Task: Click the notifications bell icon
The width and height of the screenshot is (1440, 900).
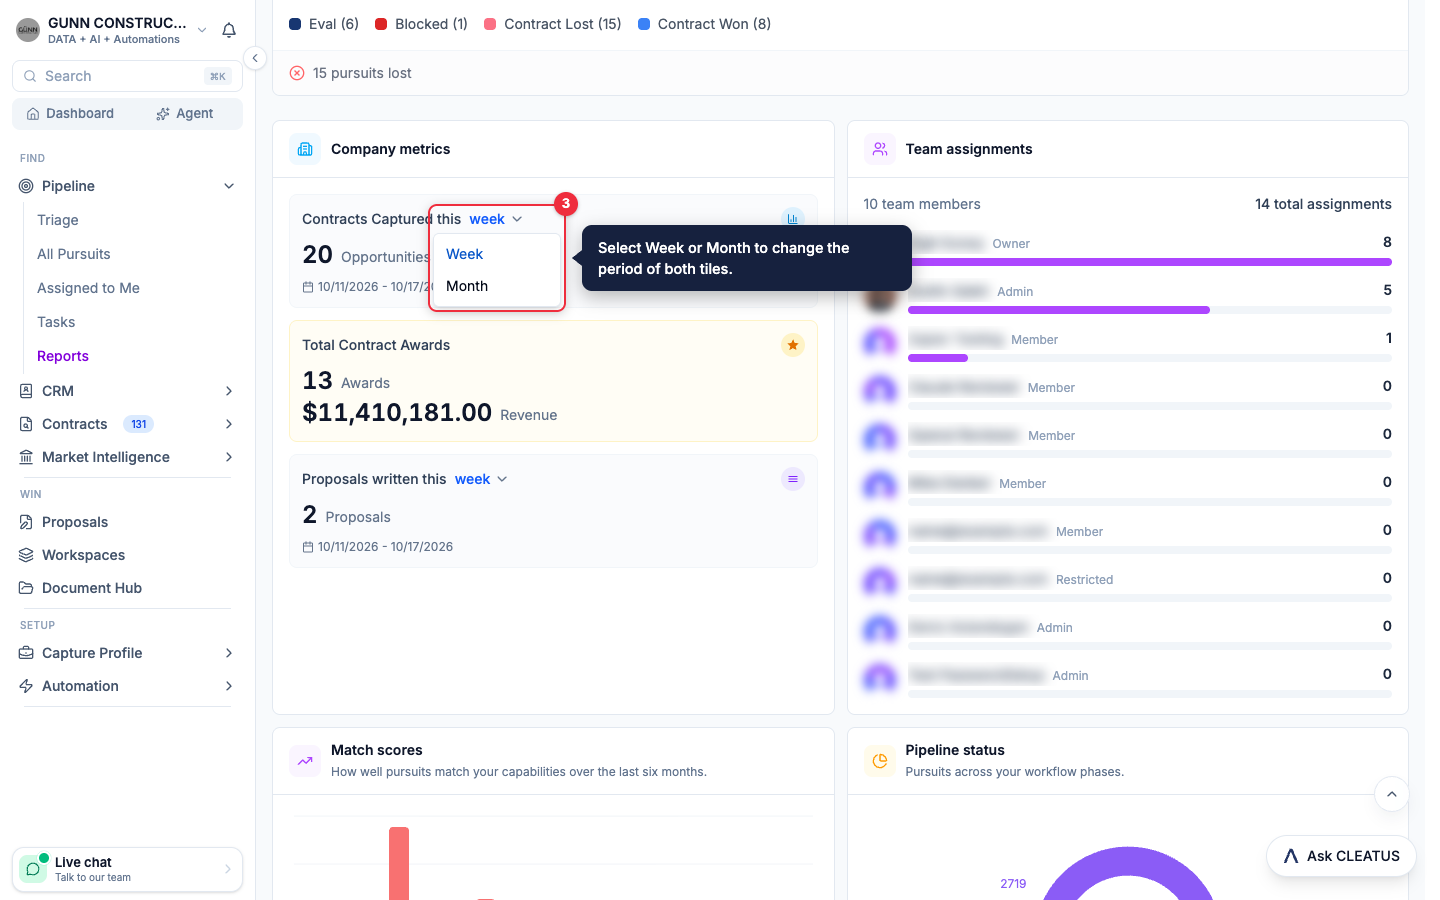Action: pos(229,30)
